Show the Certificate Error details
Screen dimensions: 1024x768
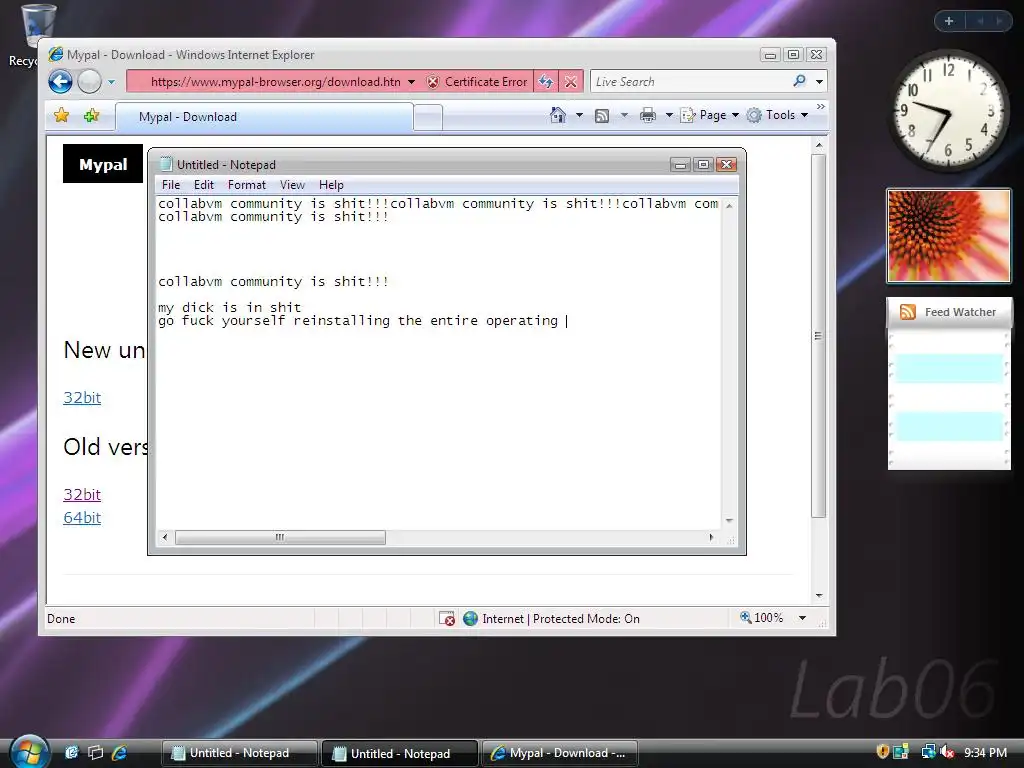click(477, 82)
